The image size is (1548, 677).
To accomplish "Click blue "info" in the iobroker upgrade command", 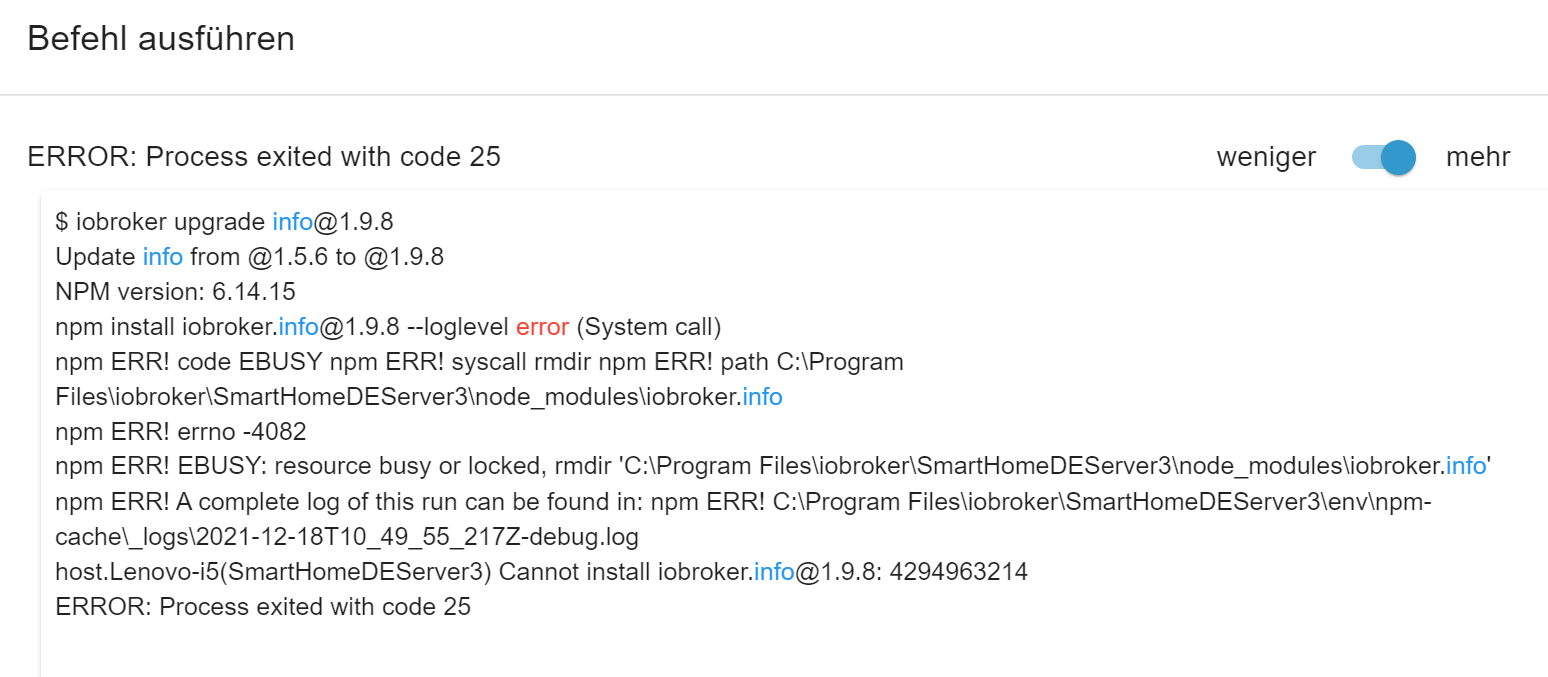I will pyautogui.click(x=292, y=222).
